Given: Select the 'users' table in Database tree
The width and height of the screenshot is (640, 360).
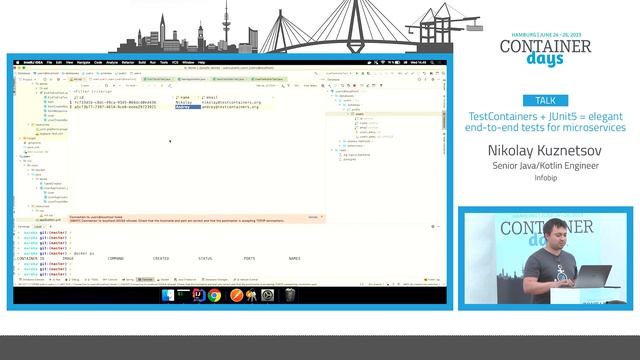Looking at the screenshot, I should [x=359, y=113].
